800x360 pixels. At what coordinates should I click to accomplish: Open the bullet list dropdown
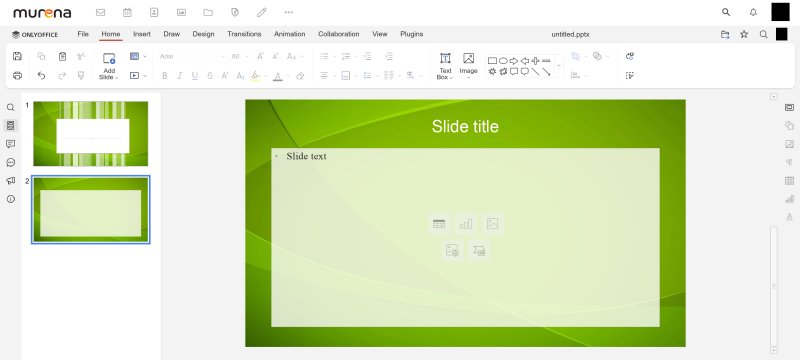[334, 56]
